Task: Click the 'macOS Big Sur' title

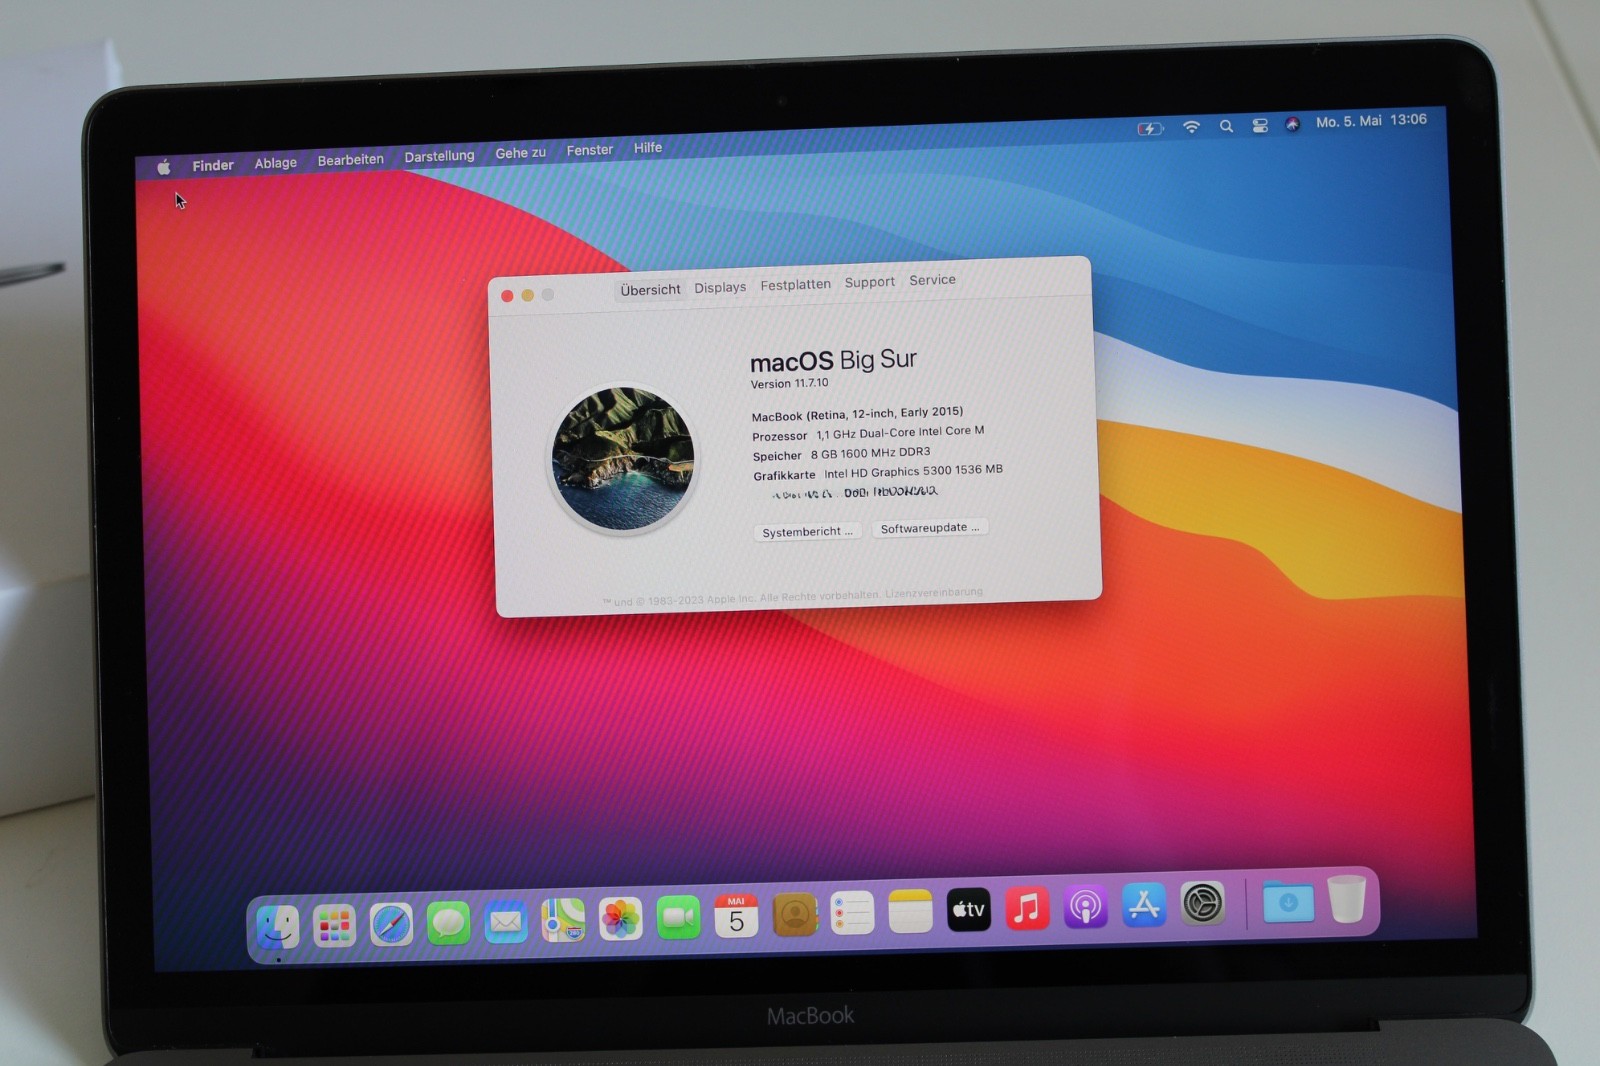Action: point(833,360)
